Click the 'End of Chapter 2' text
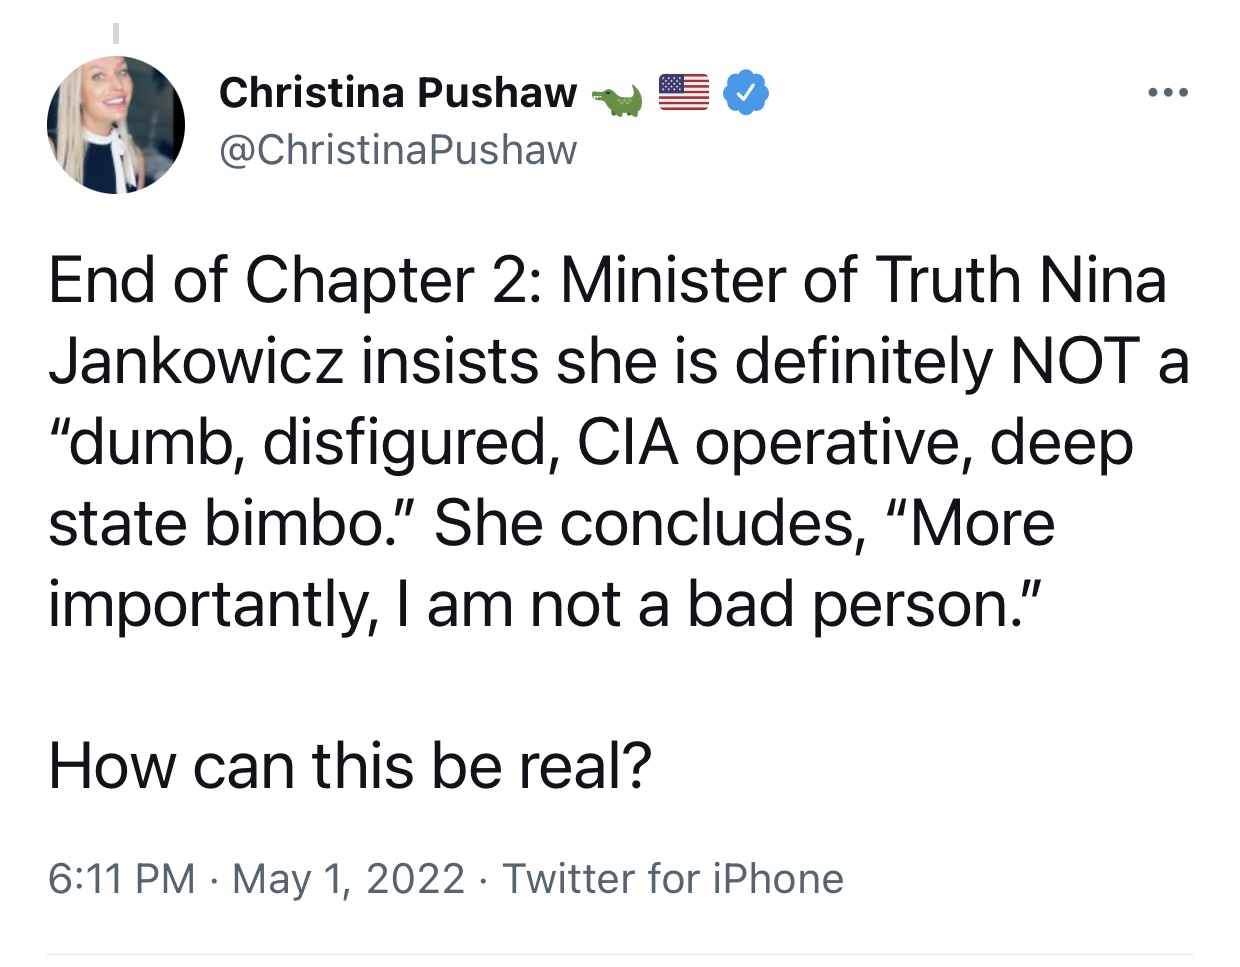Image resolution: width=1240 pixels, height=967 pixels. tap(290, 280)
